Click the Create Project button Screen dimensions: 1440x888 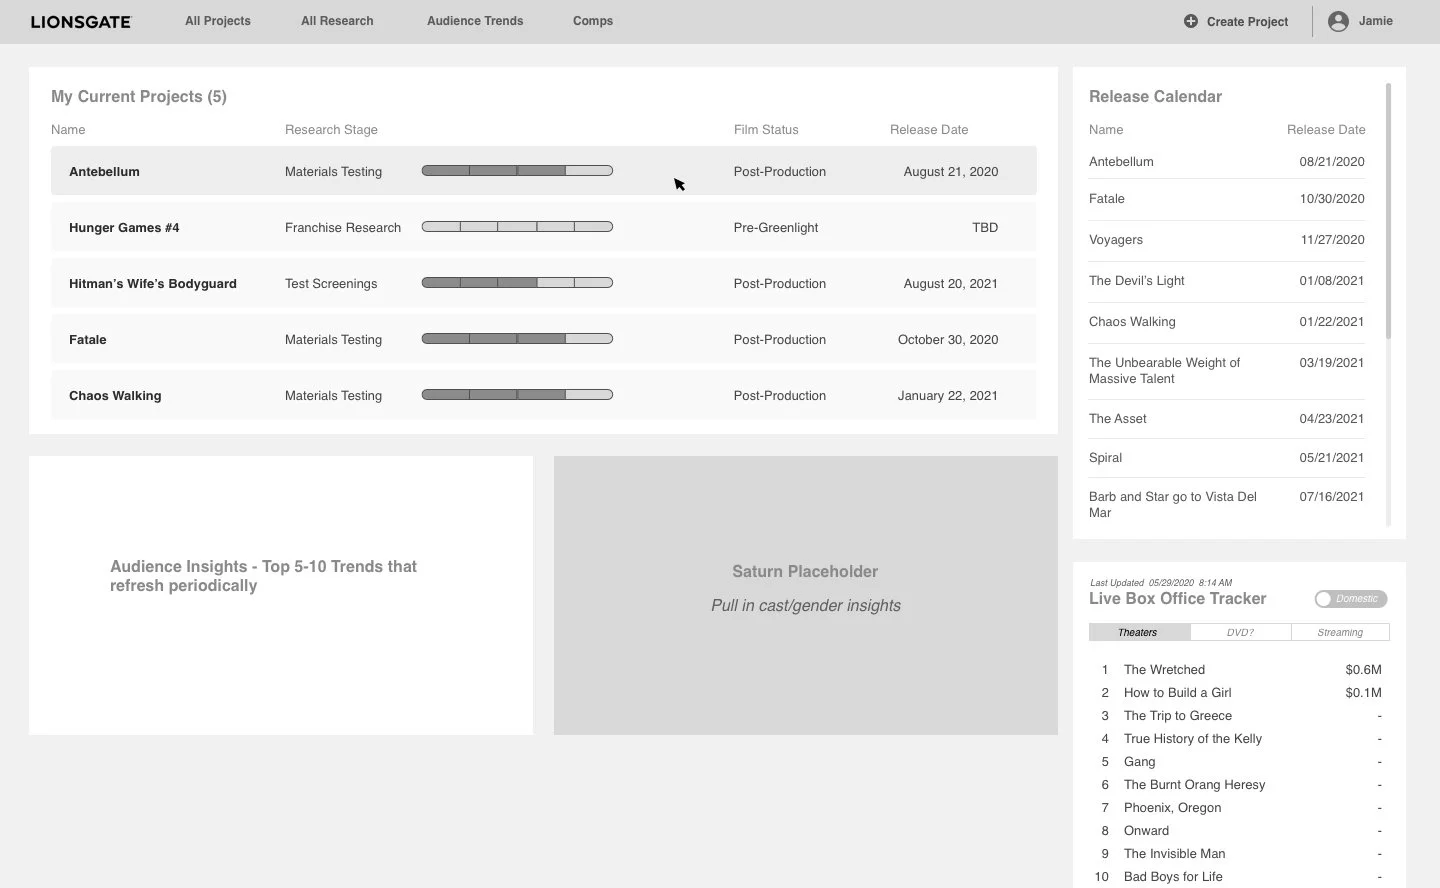pyautogui.click(x=1236, y=21)
